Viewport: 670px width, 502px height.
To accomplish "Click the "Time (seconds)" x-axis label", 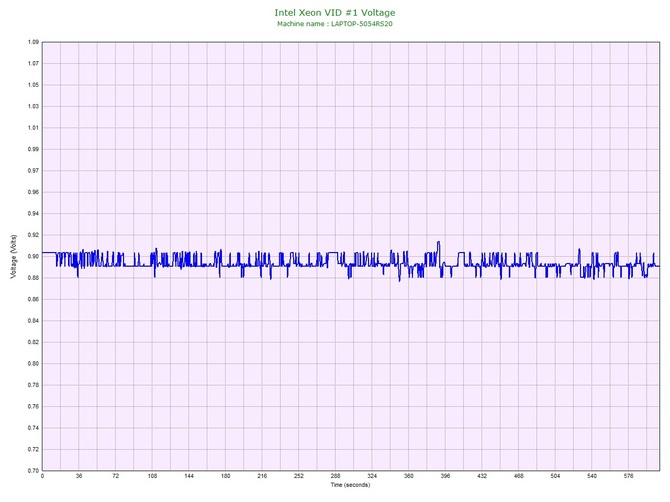I will pos(350,484).
